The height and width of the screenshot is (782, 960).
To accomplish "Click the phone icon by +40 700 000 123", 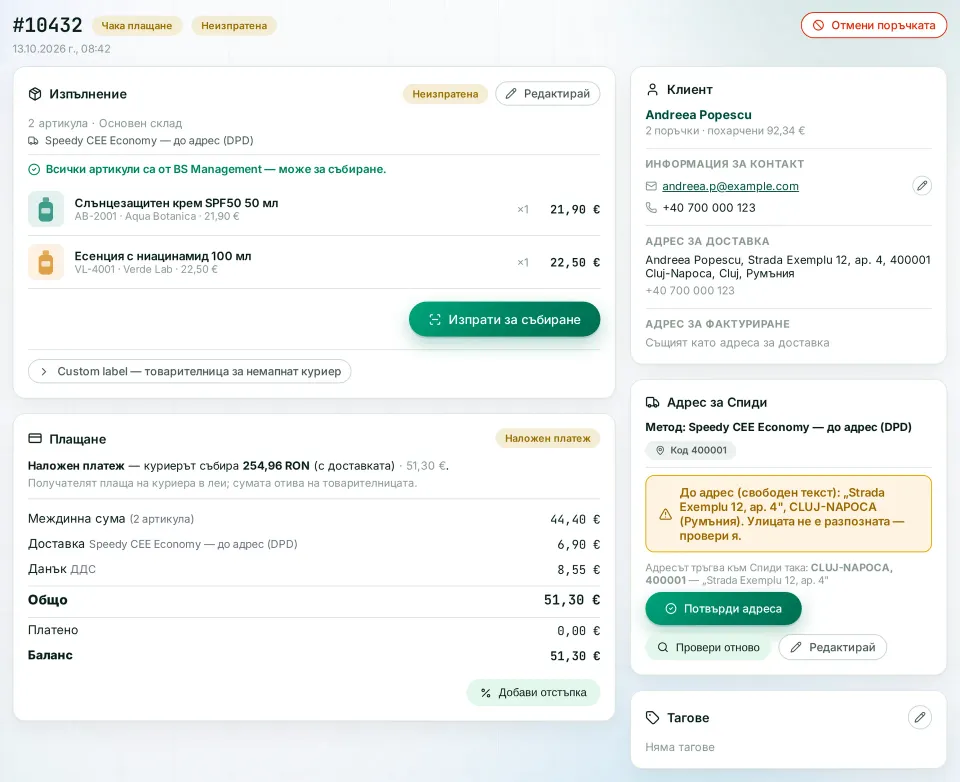I will tap(651, 208).
